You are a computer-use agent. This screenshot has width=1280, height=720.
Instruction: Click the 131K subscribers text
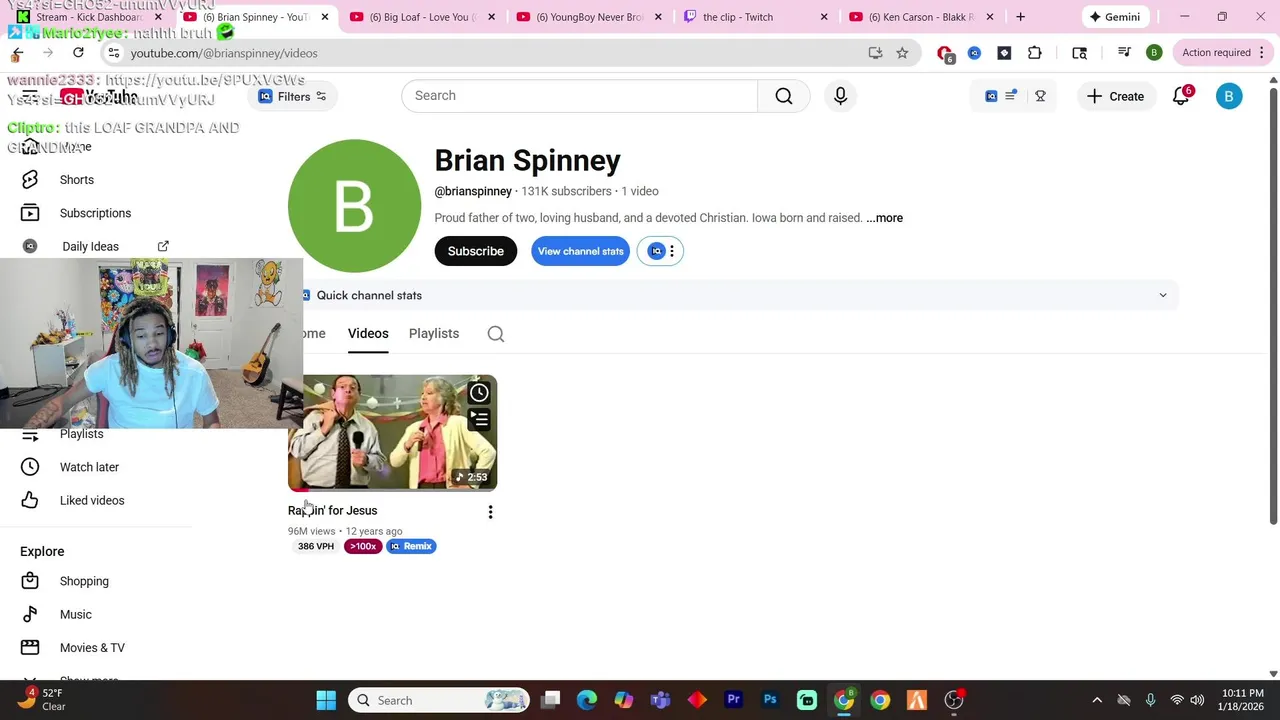566,191
